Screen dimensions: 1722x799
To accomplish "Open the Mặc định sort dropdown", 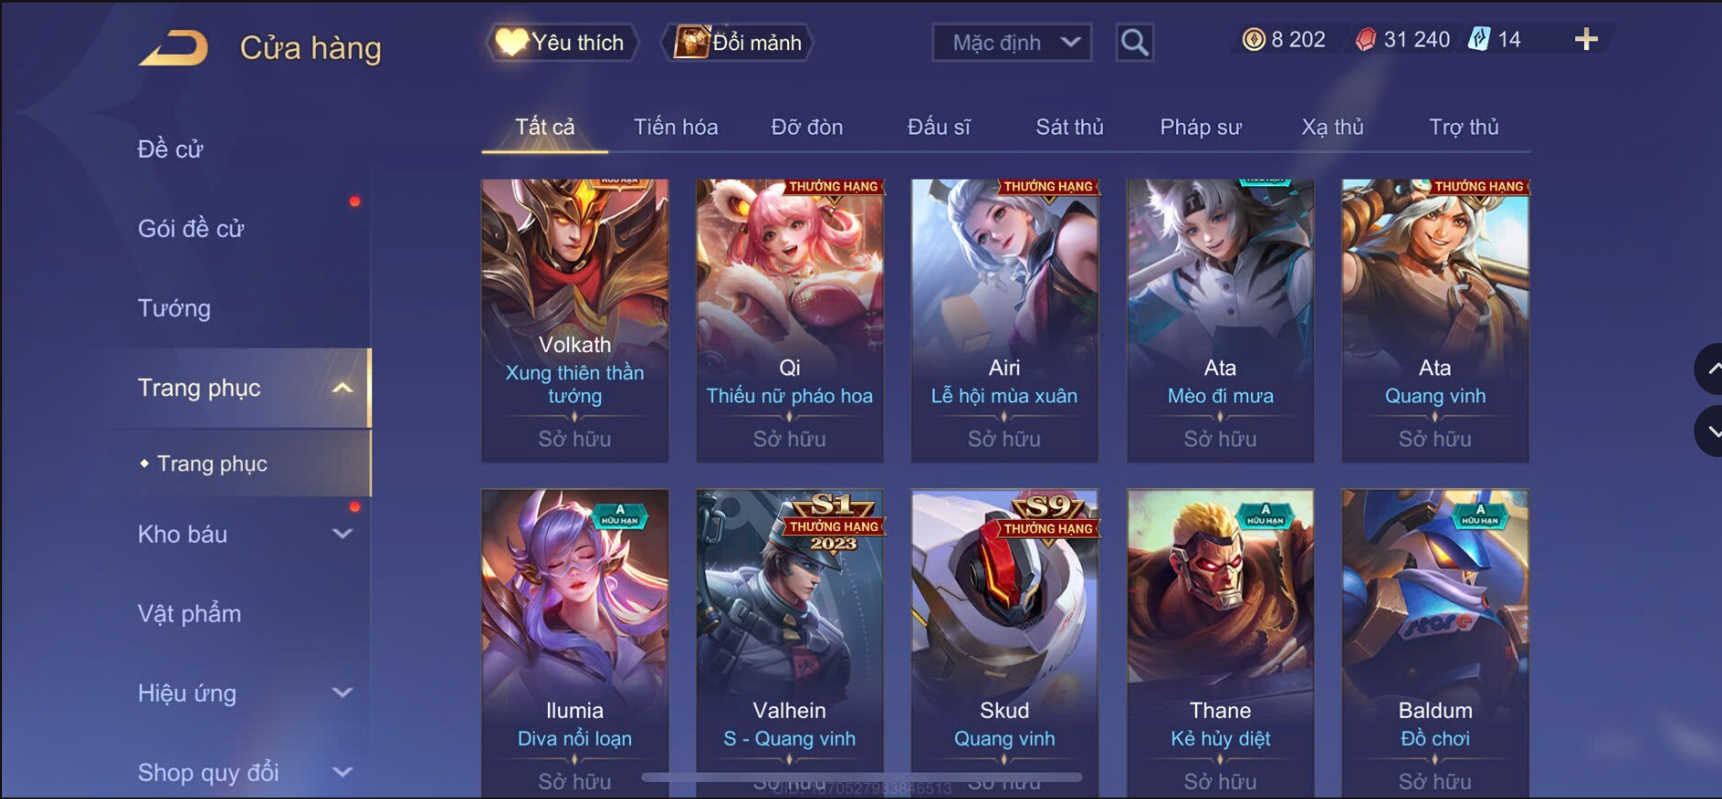I will click(1011, 43).
